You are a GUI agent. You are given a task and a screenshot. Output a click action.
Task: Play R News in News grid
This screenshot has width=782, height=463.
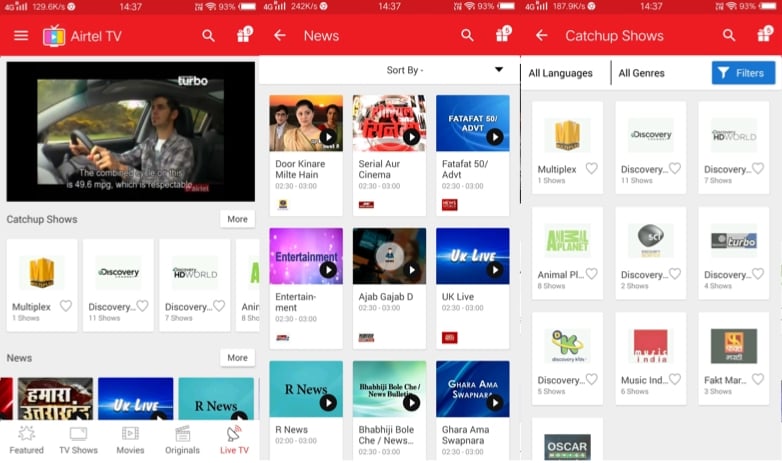(x=328, y=403)
